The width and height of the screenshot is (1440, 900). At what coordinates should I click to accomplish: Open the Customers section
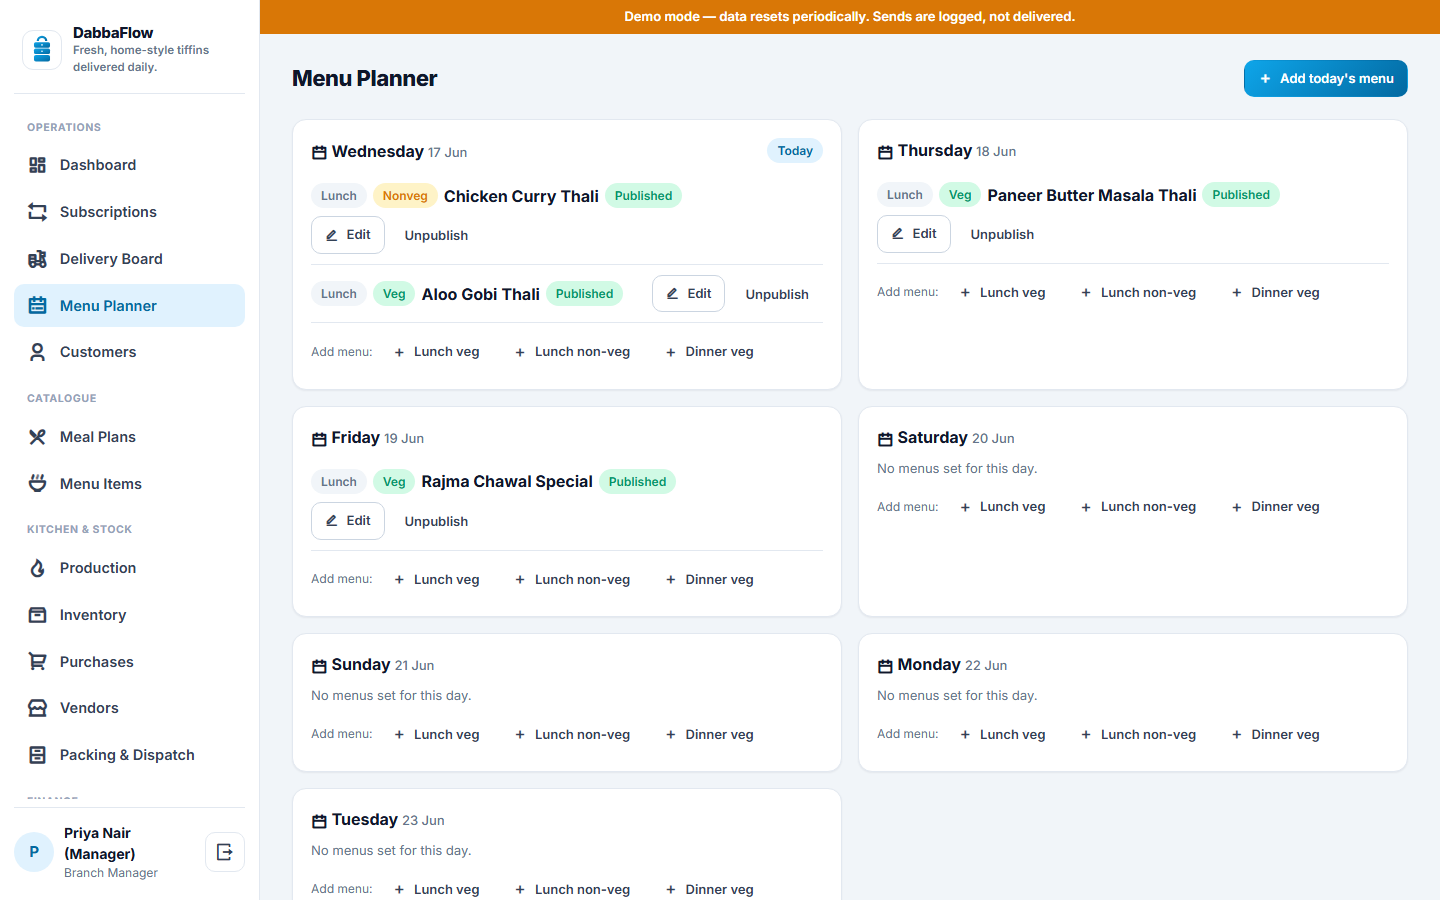pos(129,352)
